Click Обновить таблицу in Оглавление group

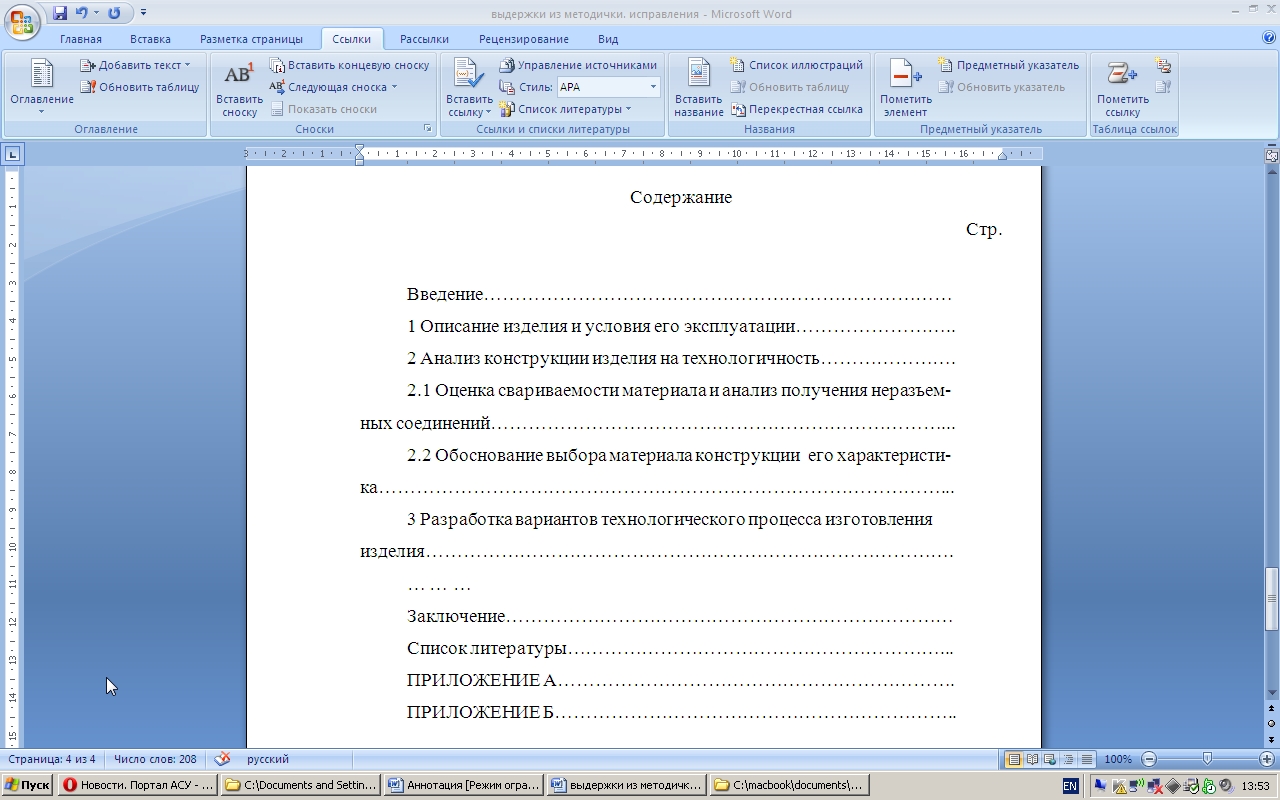[140, 87]
